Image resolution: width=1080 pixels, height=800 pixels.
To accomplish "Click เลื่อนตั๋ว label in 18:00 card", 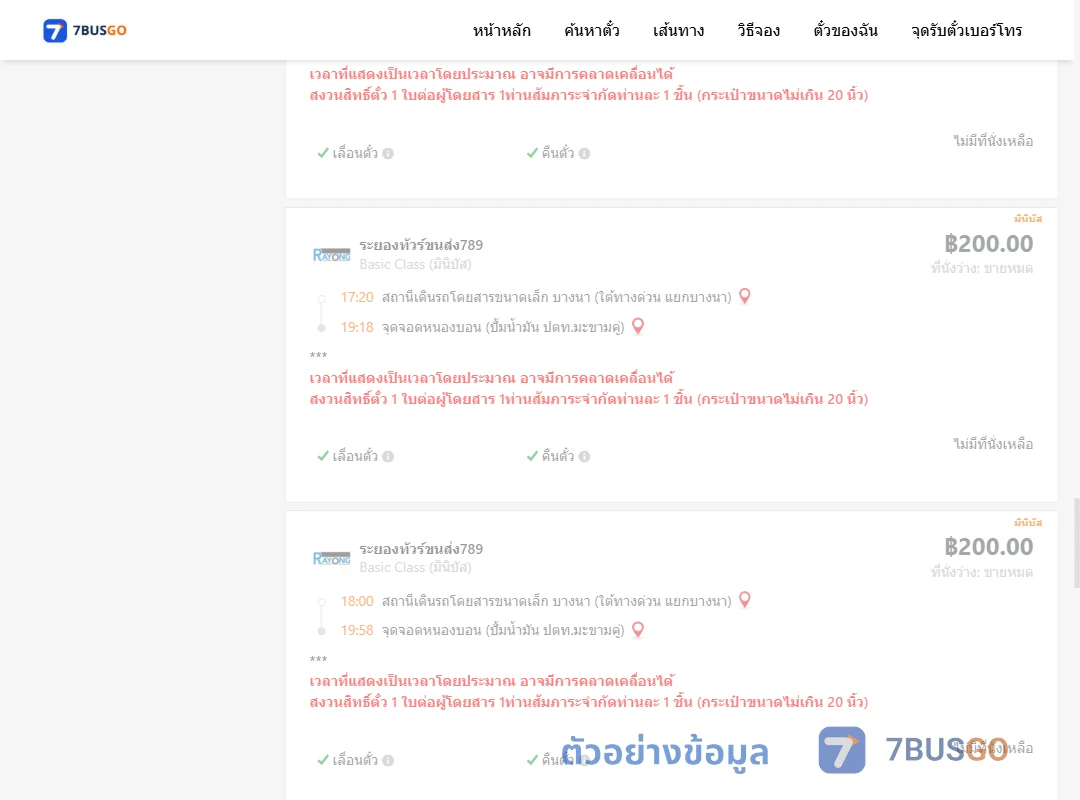I will point(355,760).
